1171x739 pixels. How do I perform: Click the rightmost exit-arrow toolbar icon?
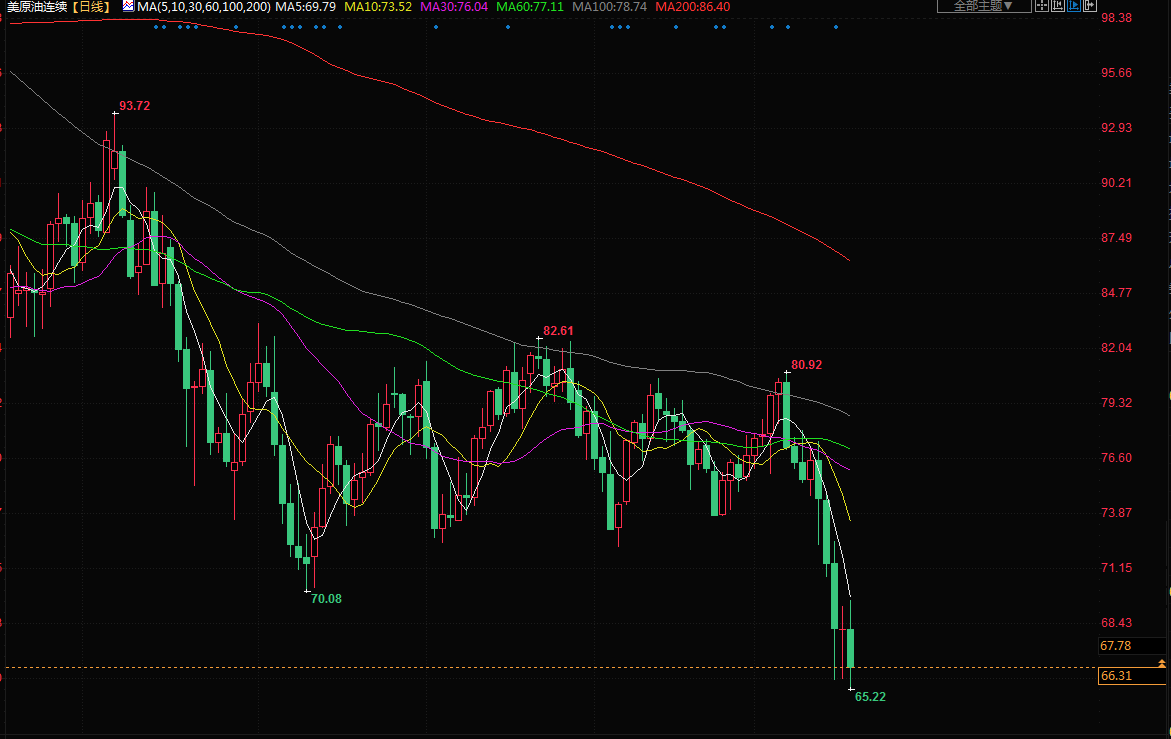tap(1091, 6)
